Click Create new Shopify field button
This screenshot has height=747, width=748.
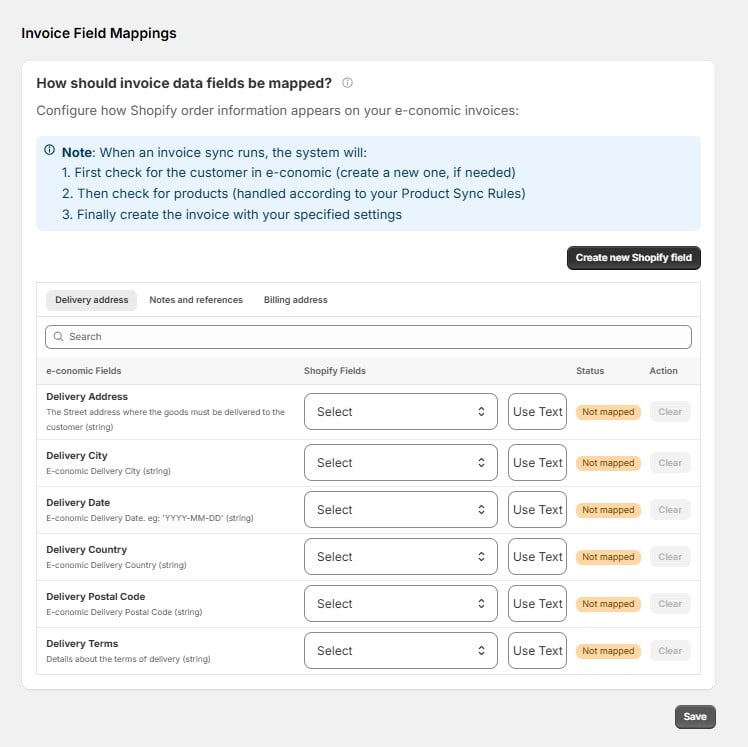click(x=634, y=258)
